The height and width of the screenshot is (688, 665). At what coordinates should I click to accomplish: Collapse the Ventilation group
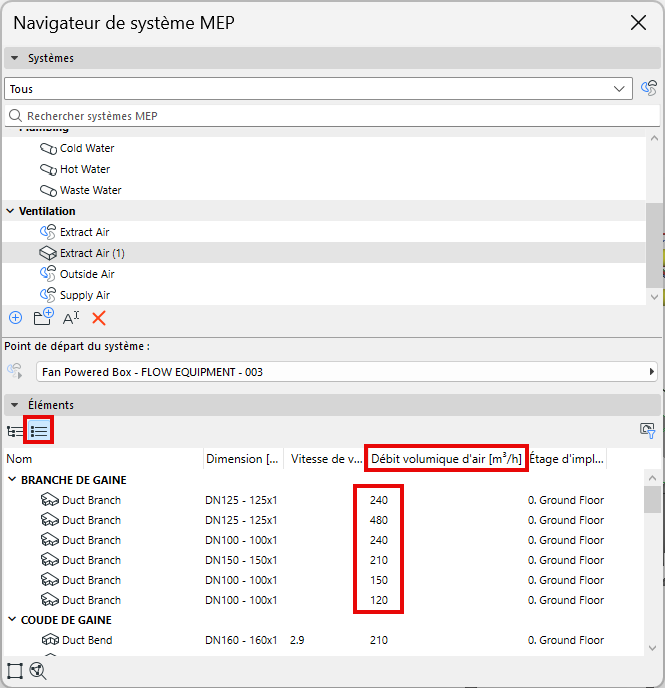coord(10,211)
